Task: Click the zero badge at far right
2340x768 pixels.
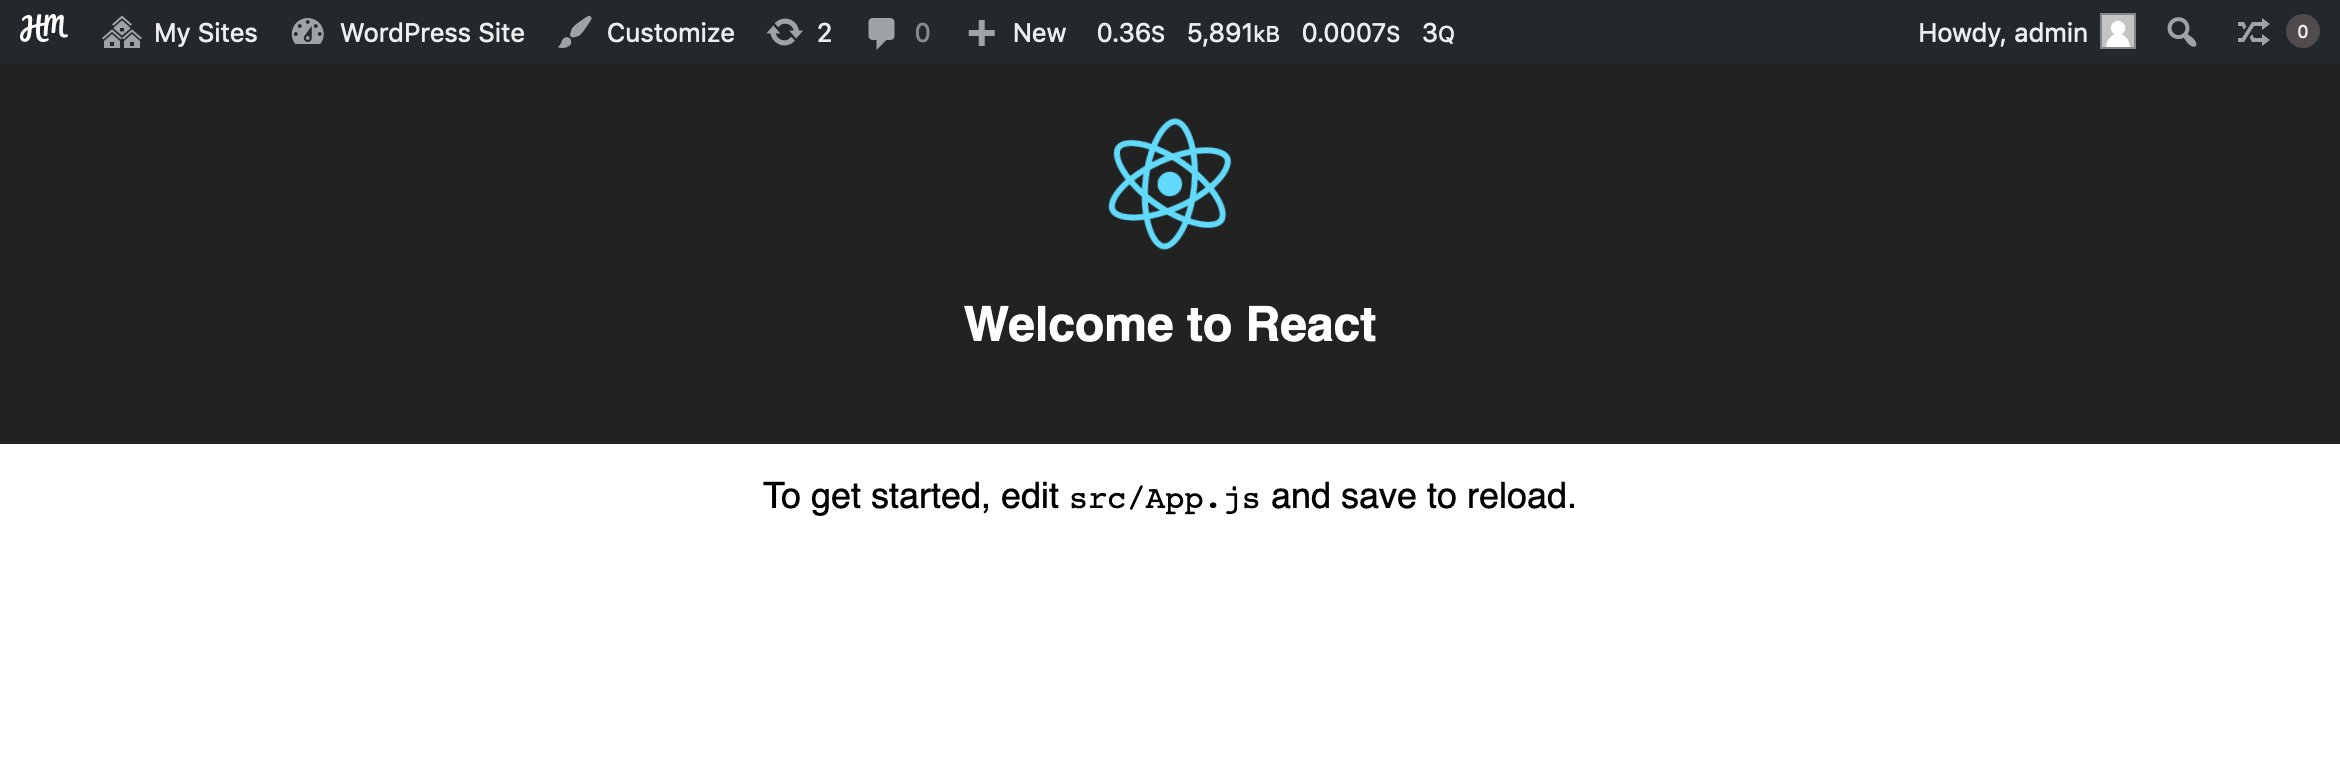Action: point(2305,31)
